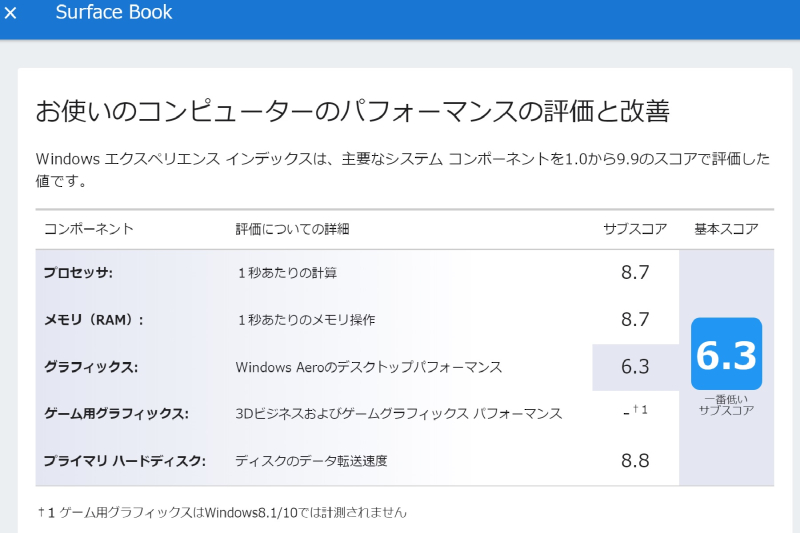Click the ディスクのデータ転送速度 detail text
The width and height of the screenshot is (800, 533).
pyautogui.click(x=311, y=461)
